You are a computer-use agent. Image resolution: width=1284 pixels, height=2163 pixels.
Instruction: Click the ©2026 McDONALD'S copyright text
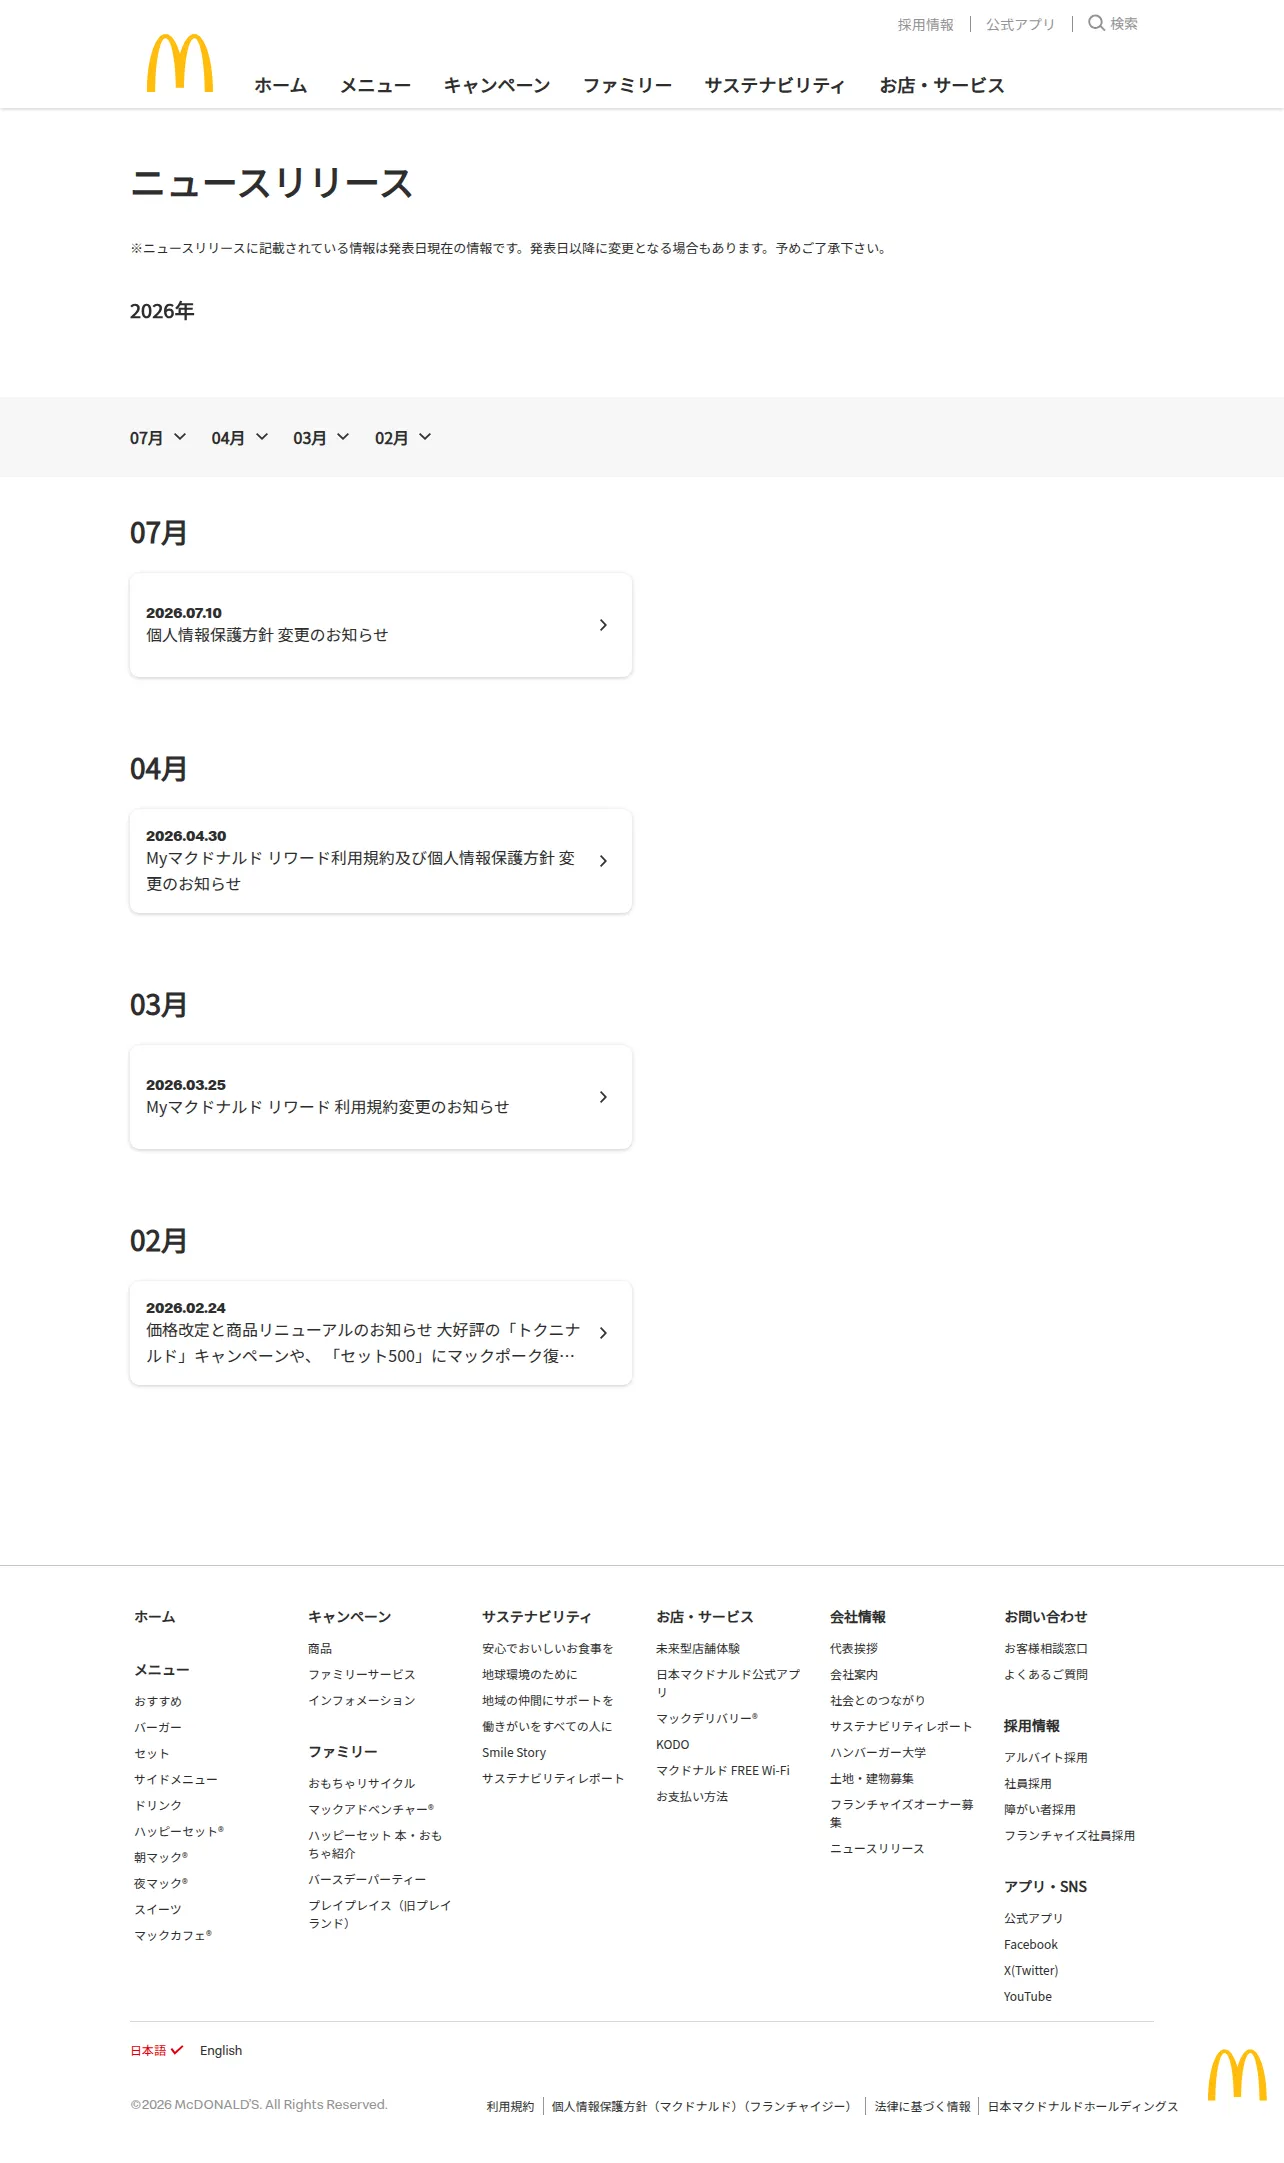click(259, 2104)
